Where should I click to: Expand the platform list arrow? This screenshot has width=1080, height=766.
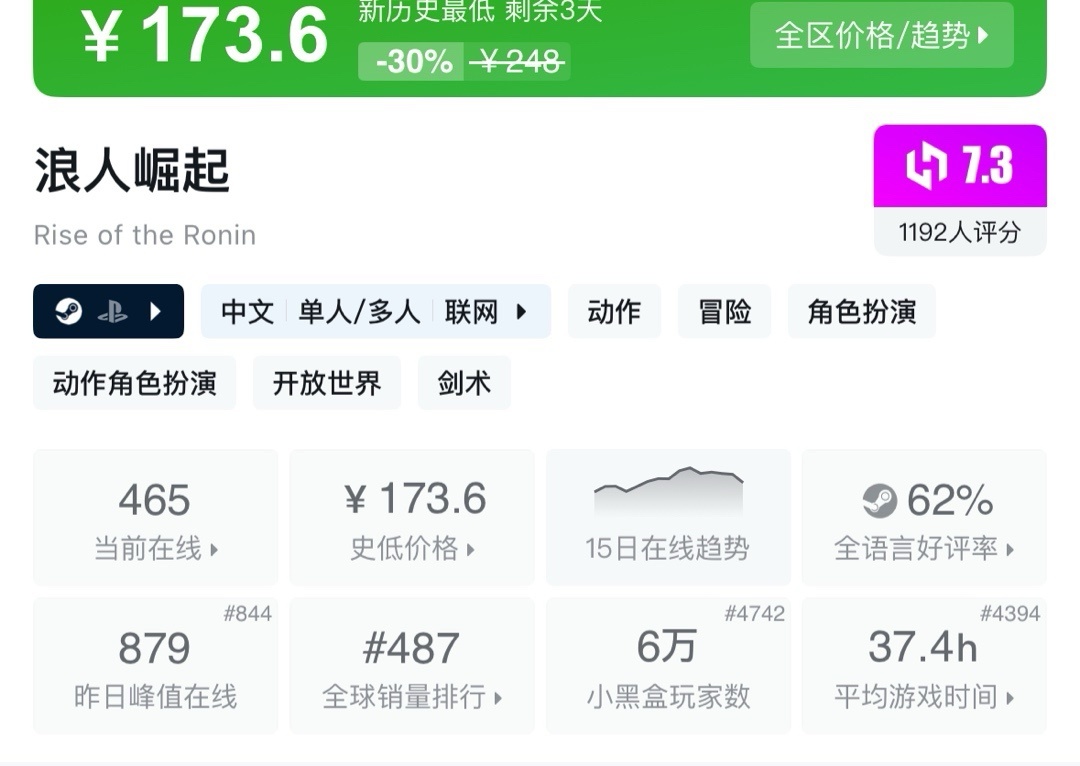155,312
